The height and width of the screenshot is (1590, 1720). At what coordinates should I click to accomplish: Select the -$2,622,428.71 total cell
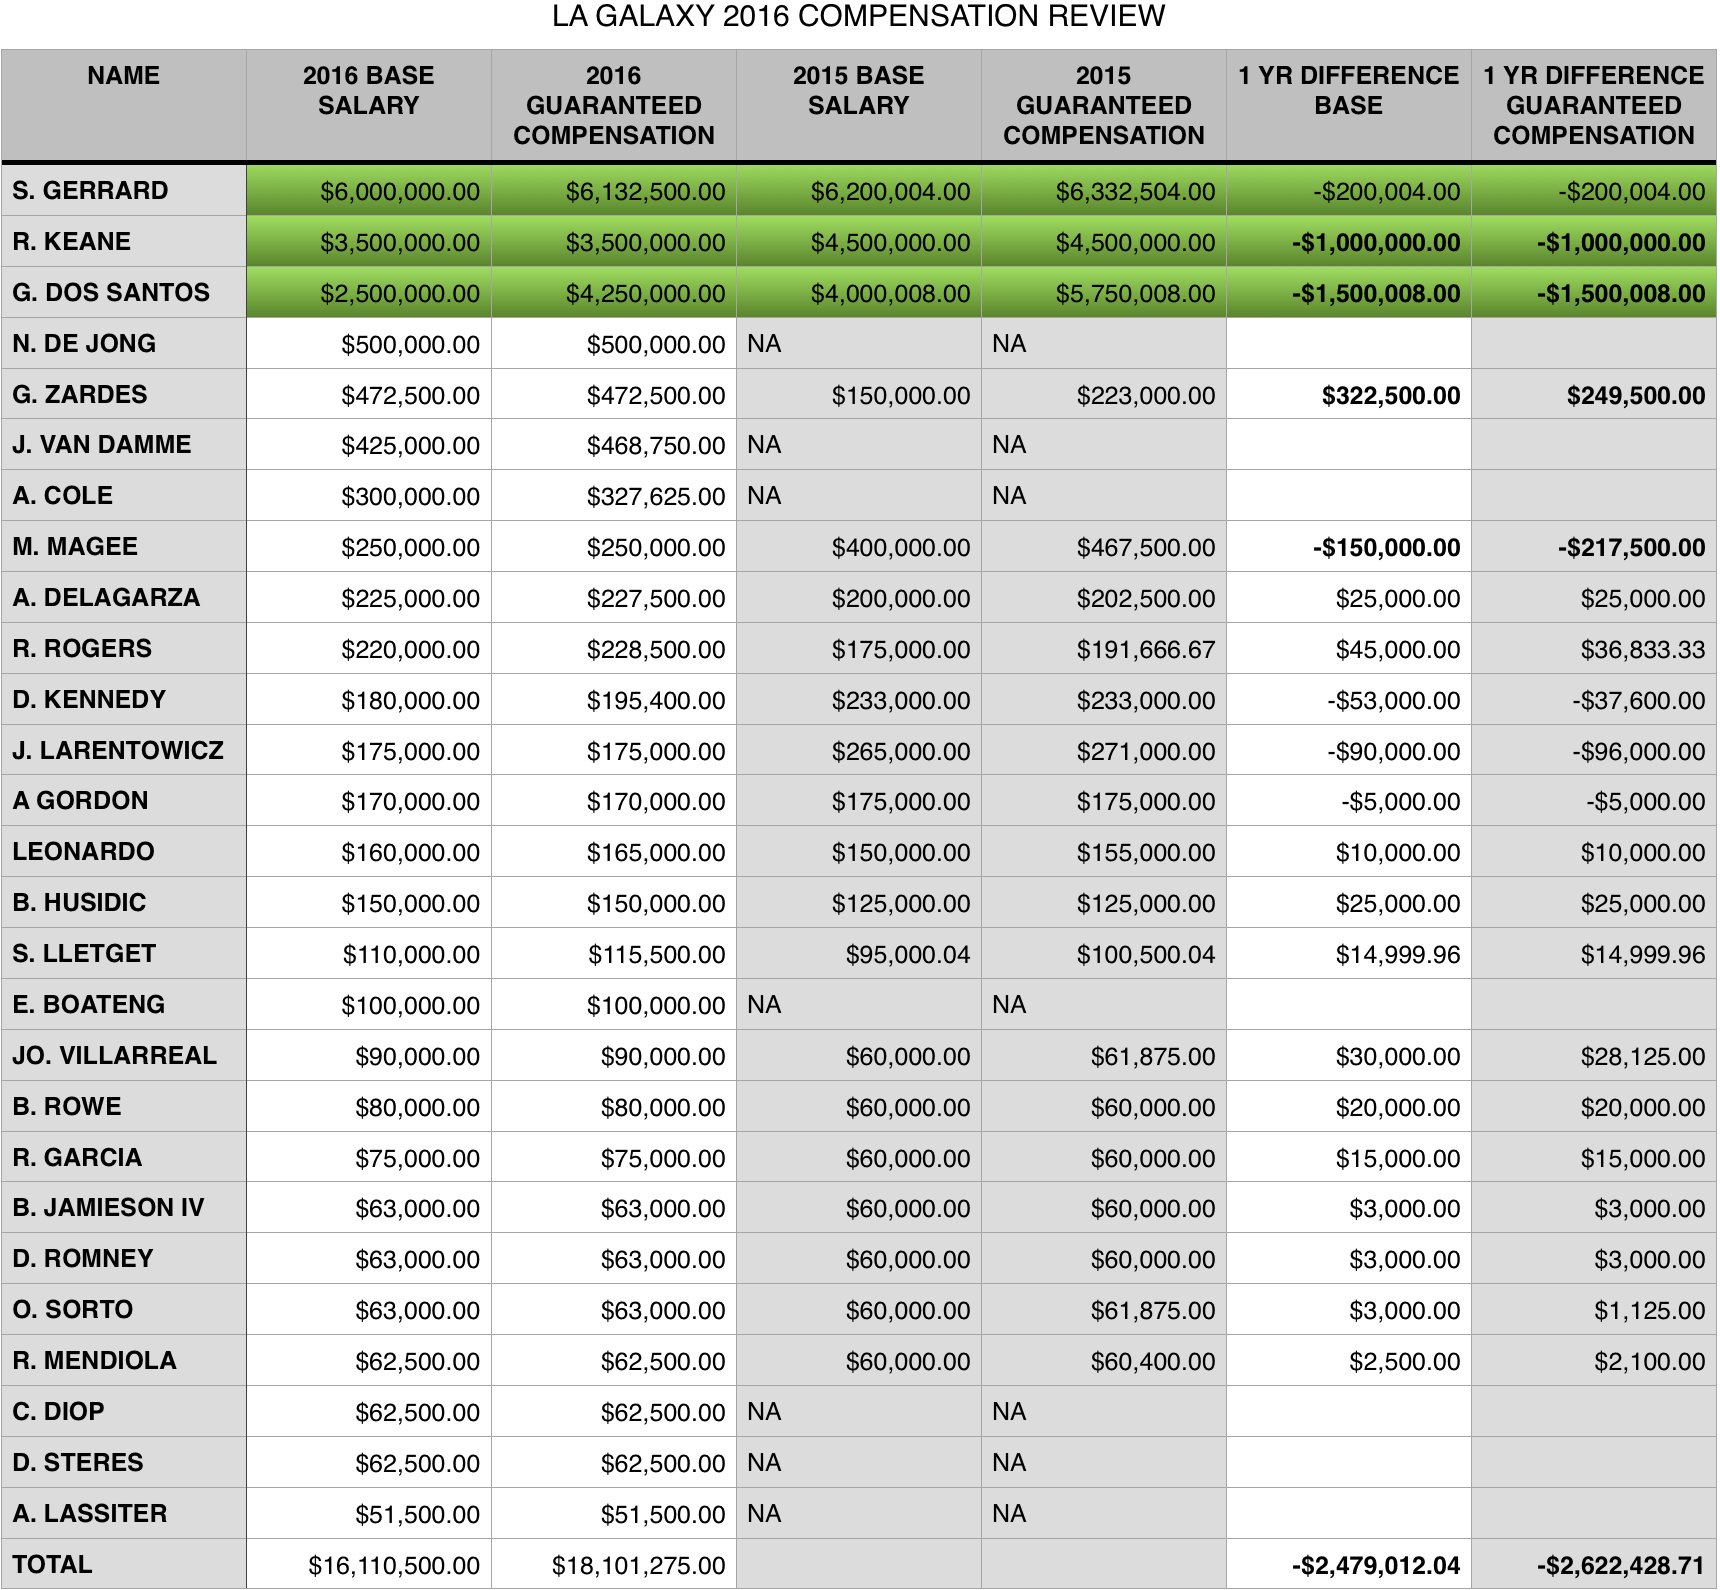(1594, 1564)
